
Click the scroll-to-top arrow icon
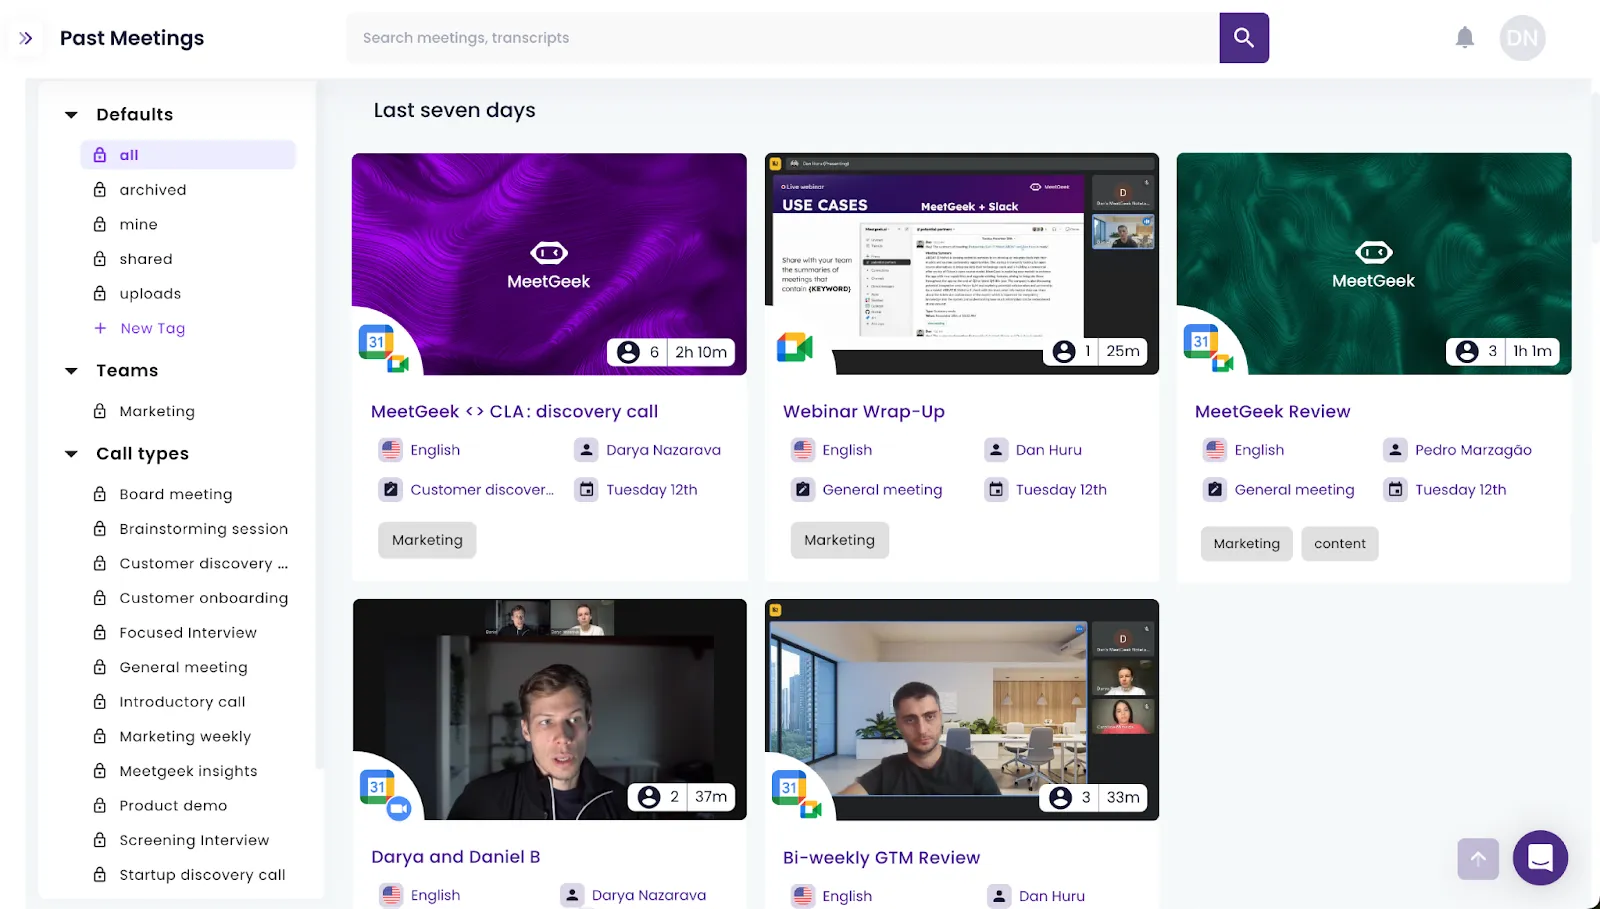[1477, 858]
